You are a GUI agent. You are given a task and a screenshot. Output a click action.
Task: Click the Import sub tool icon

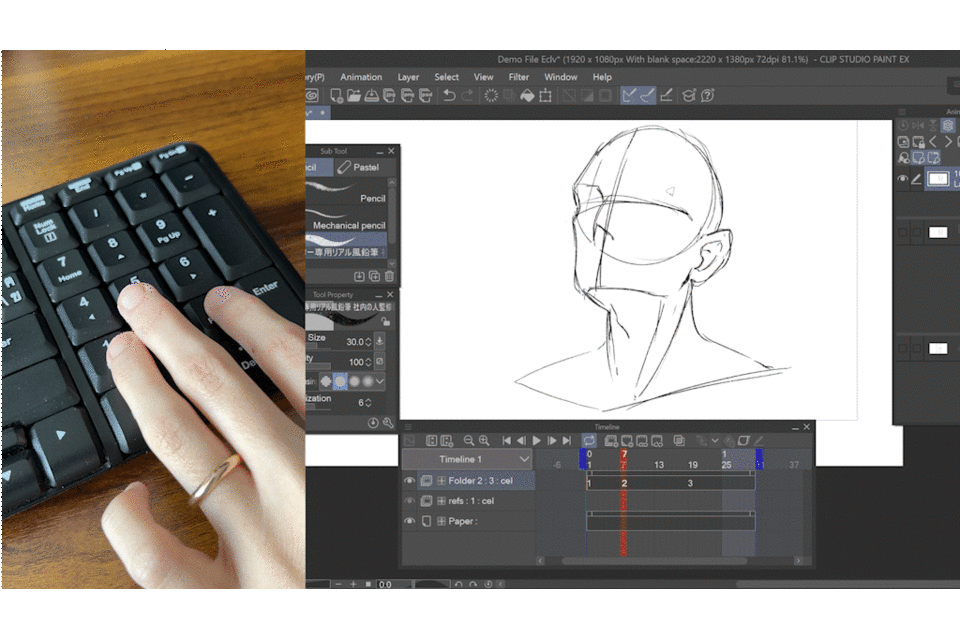pos(359,277)
